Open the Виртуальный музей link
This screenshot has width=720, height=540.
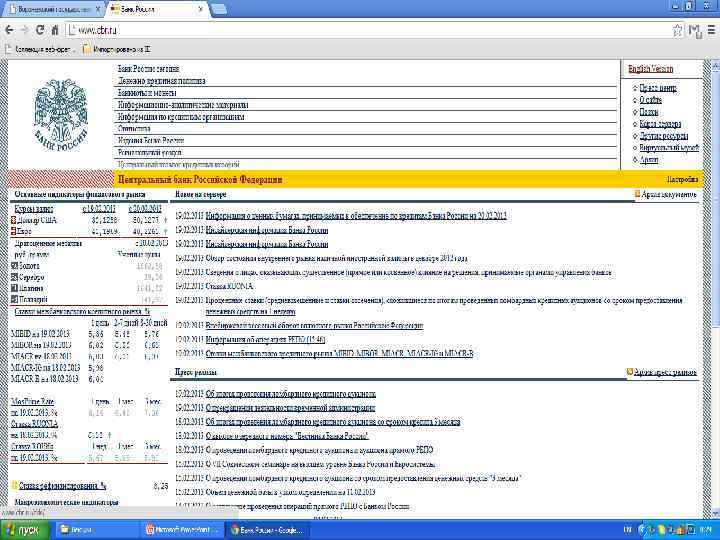coord(669,147)
